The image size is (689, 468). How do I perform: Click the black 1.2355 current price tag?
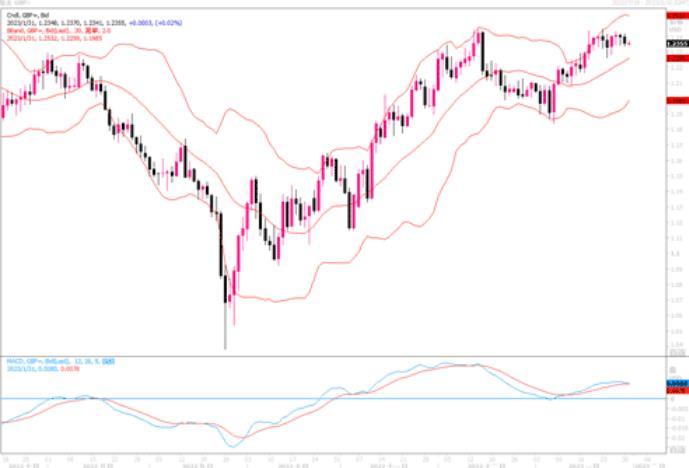pyautogui.click(x=676, y=45)
